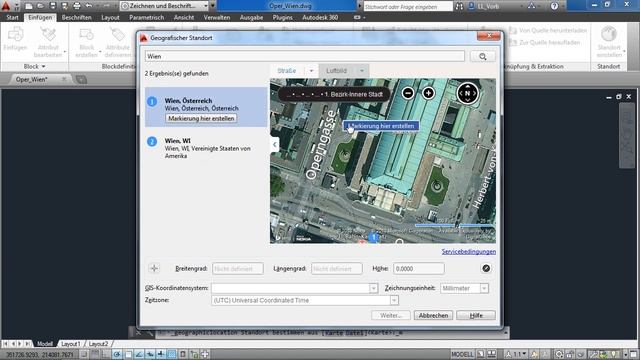Click Markierung hier erstellen context item on map
The width and height of the screenshot is (640, 360).
381,126
